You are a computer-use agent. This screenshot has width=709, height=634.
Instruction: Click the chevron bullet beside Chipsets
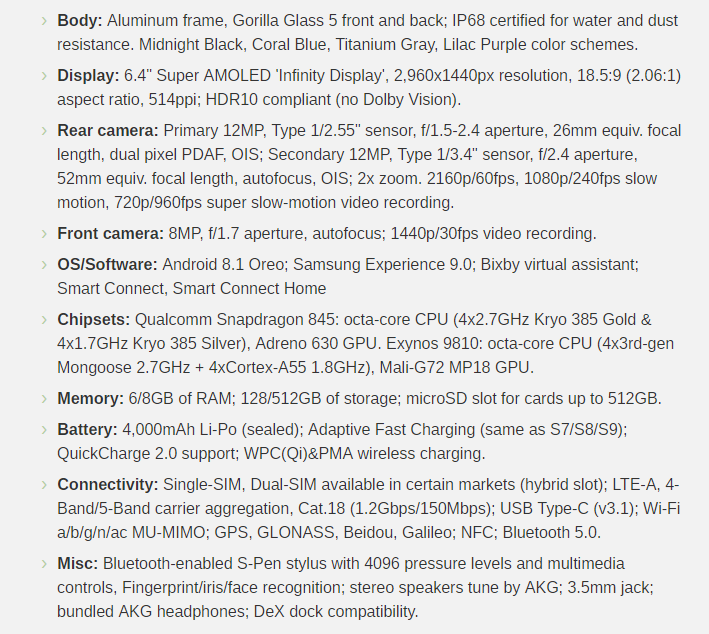point(44,320)
